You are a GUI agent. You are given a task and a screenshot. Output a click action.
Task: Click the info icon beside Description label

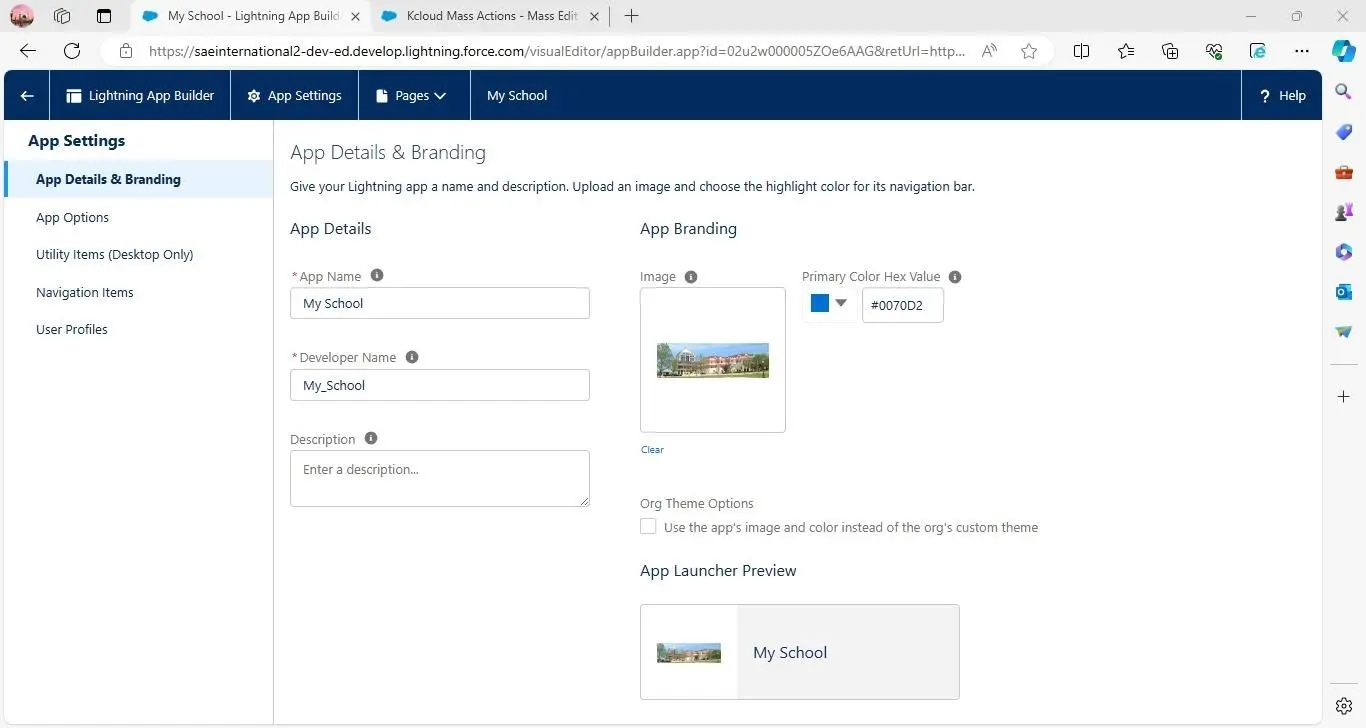coord(371,438)
